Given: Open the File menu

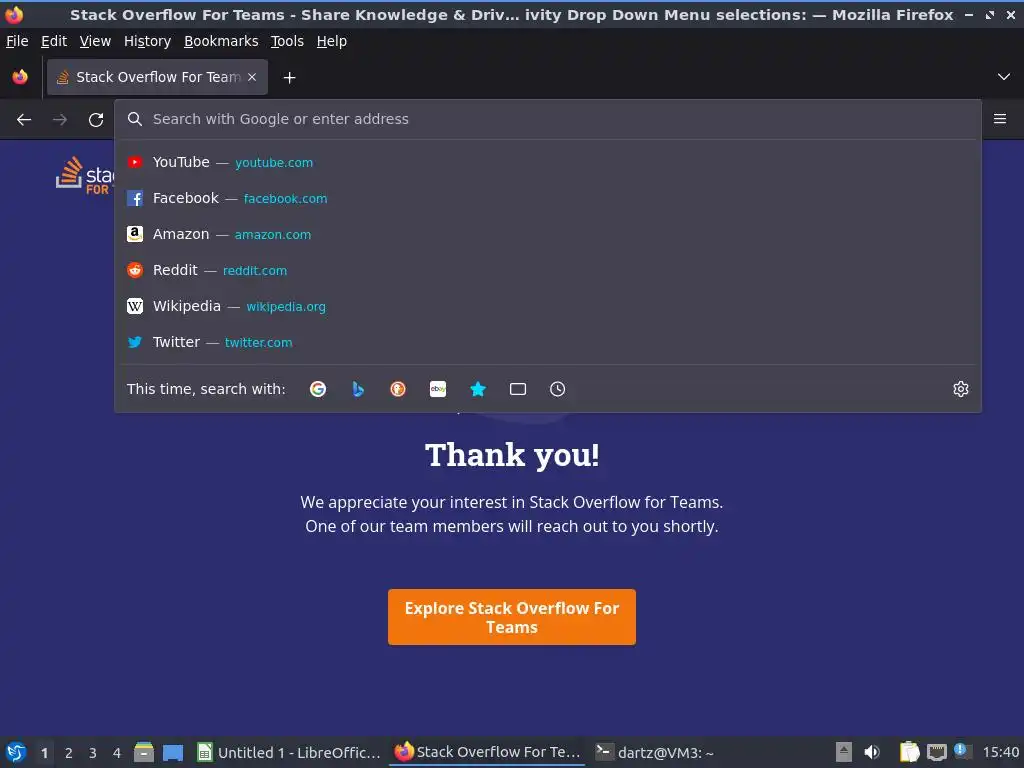Looking at the screenshot, I should coord(17,41).
